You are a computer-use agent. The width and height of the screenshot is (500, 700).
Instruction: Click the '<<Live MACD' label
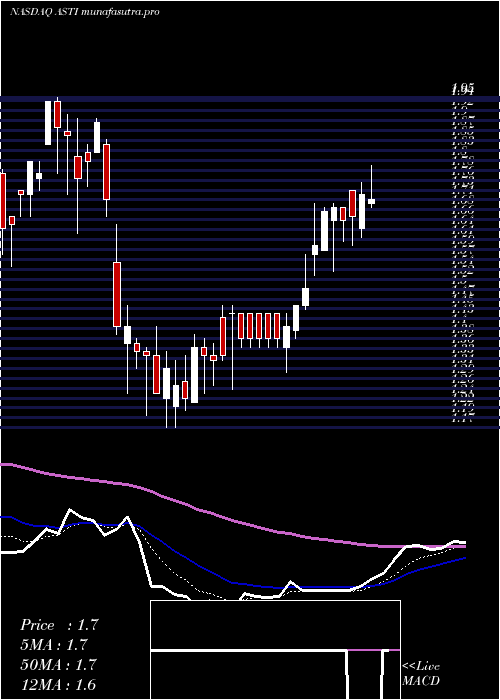(x=421, y=674)
